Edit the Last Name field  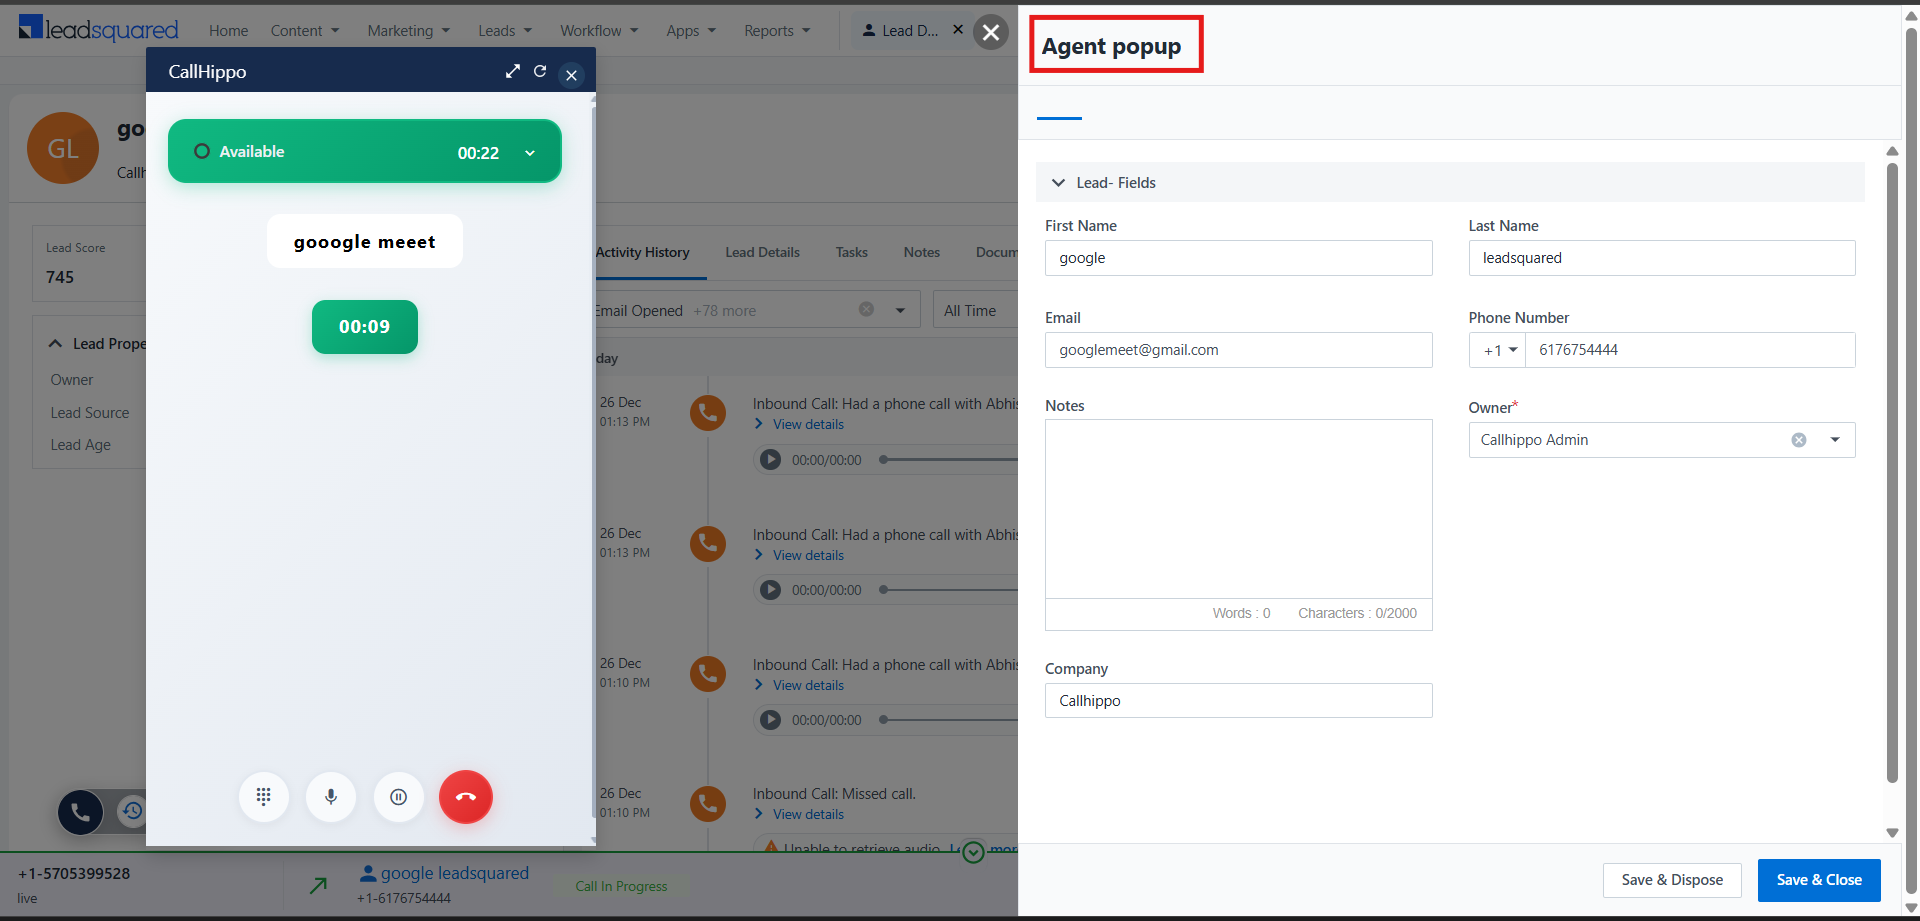1661,258
